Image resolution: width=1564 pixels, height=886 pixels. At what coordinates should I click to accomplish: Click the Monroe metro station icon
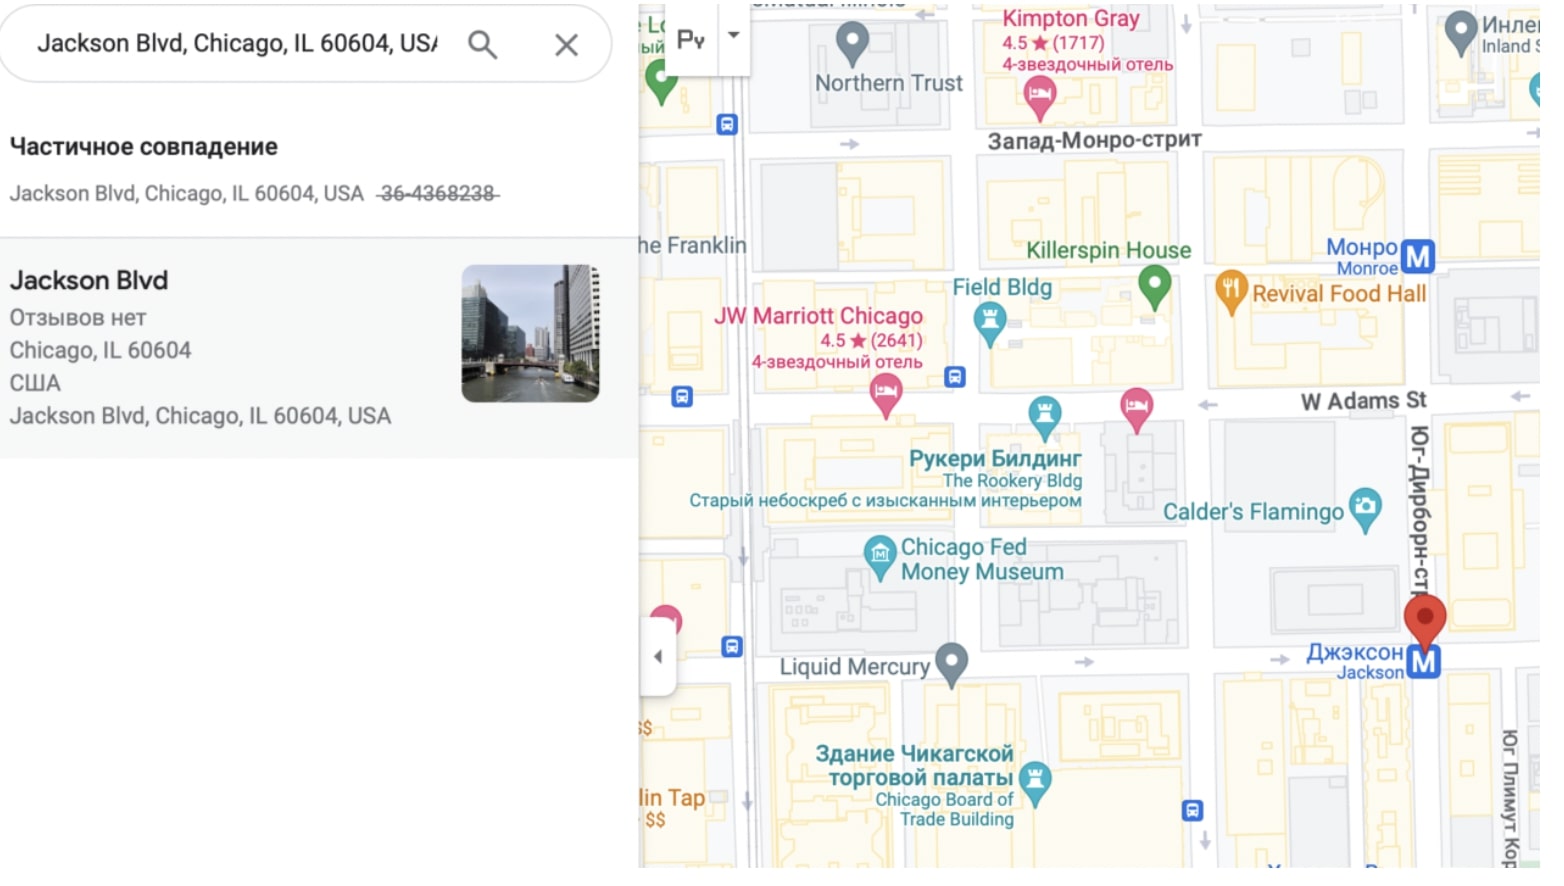coord(1418,257)
